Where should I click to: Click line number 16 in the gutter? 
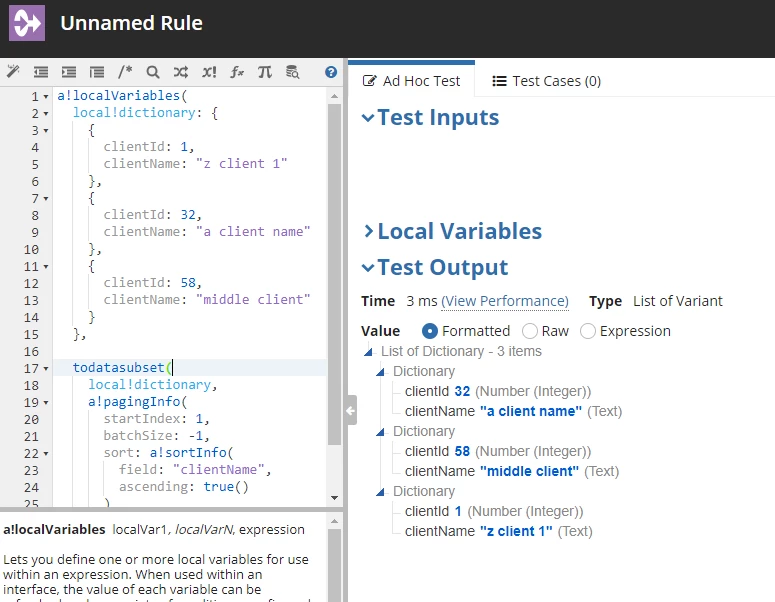(x=31, y=351)
